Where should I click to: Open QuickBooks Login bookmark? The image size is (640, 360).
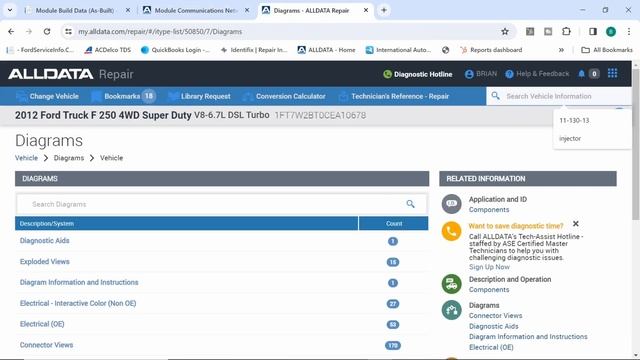pyautogui.click(x=175, y=50)
